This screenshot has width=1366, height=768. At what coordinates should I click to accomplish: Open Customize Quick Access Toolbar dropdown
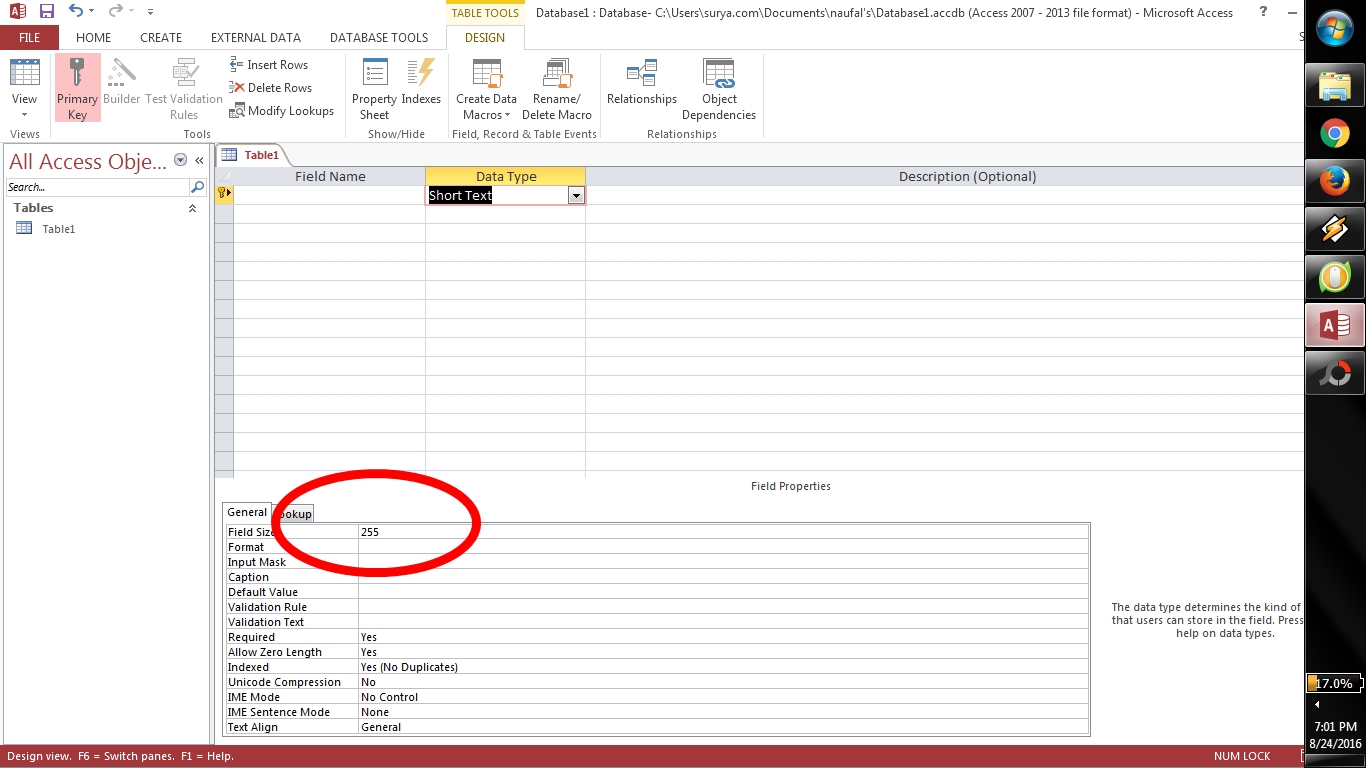click(x=150, y=12)
